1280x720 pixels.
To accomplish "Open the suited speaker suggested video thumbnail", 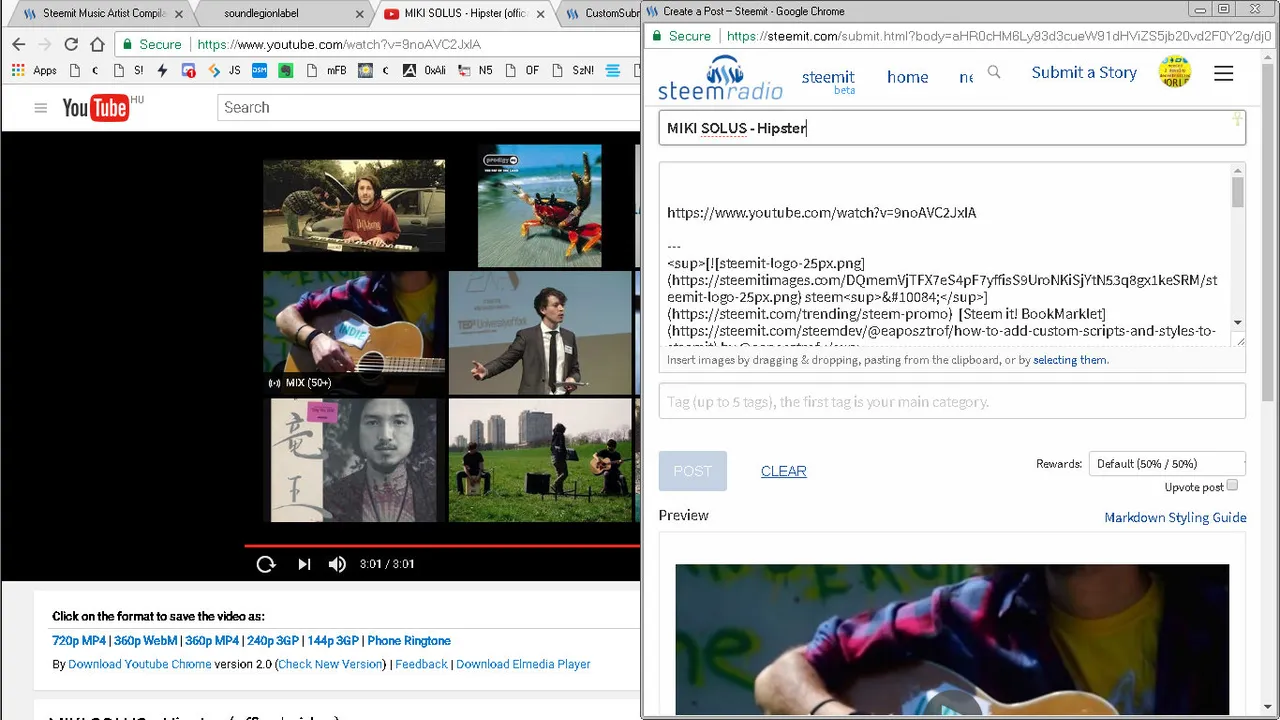I will [x=540, y=333].
